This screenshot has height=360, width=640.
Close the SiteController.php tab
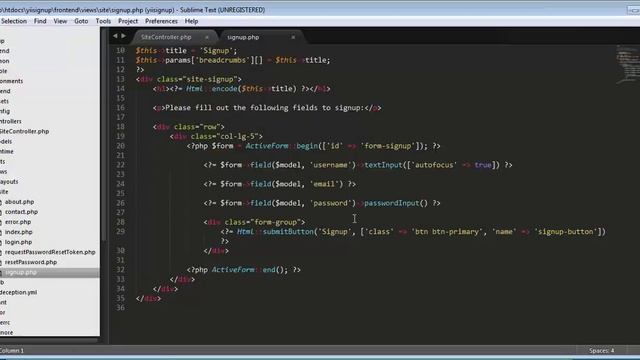pos(207,37)
